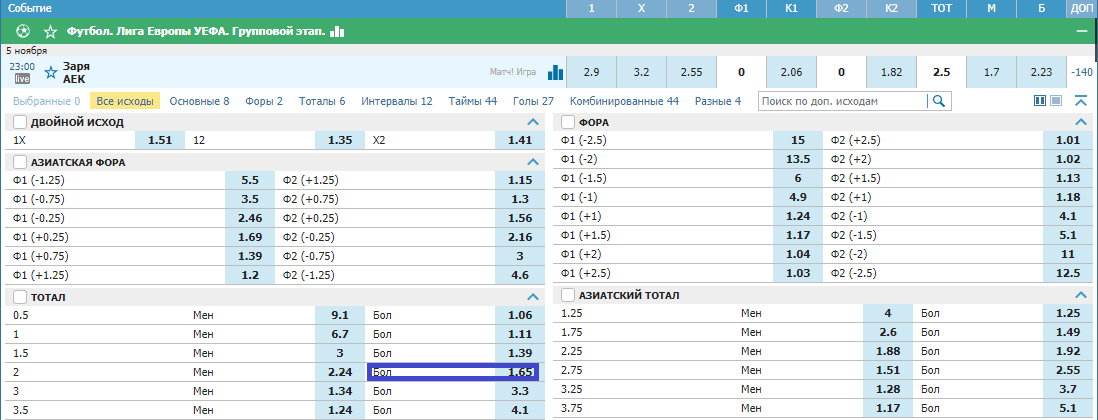The height and width of the screenshot is (420, 1098).
Task: Click the Событие column header
Action: tap(28, 8)
